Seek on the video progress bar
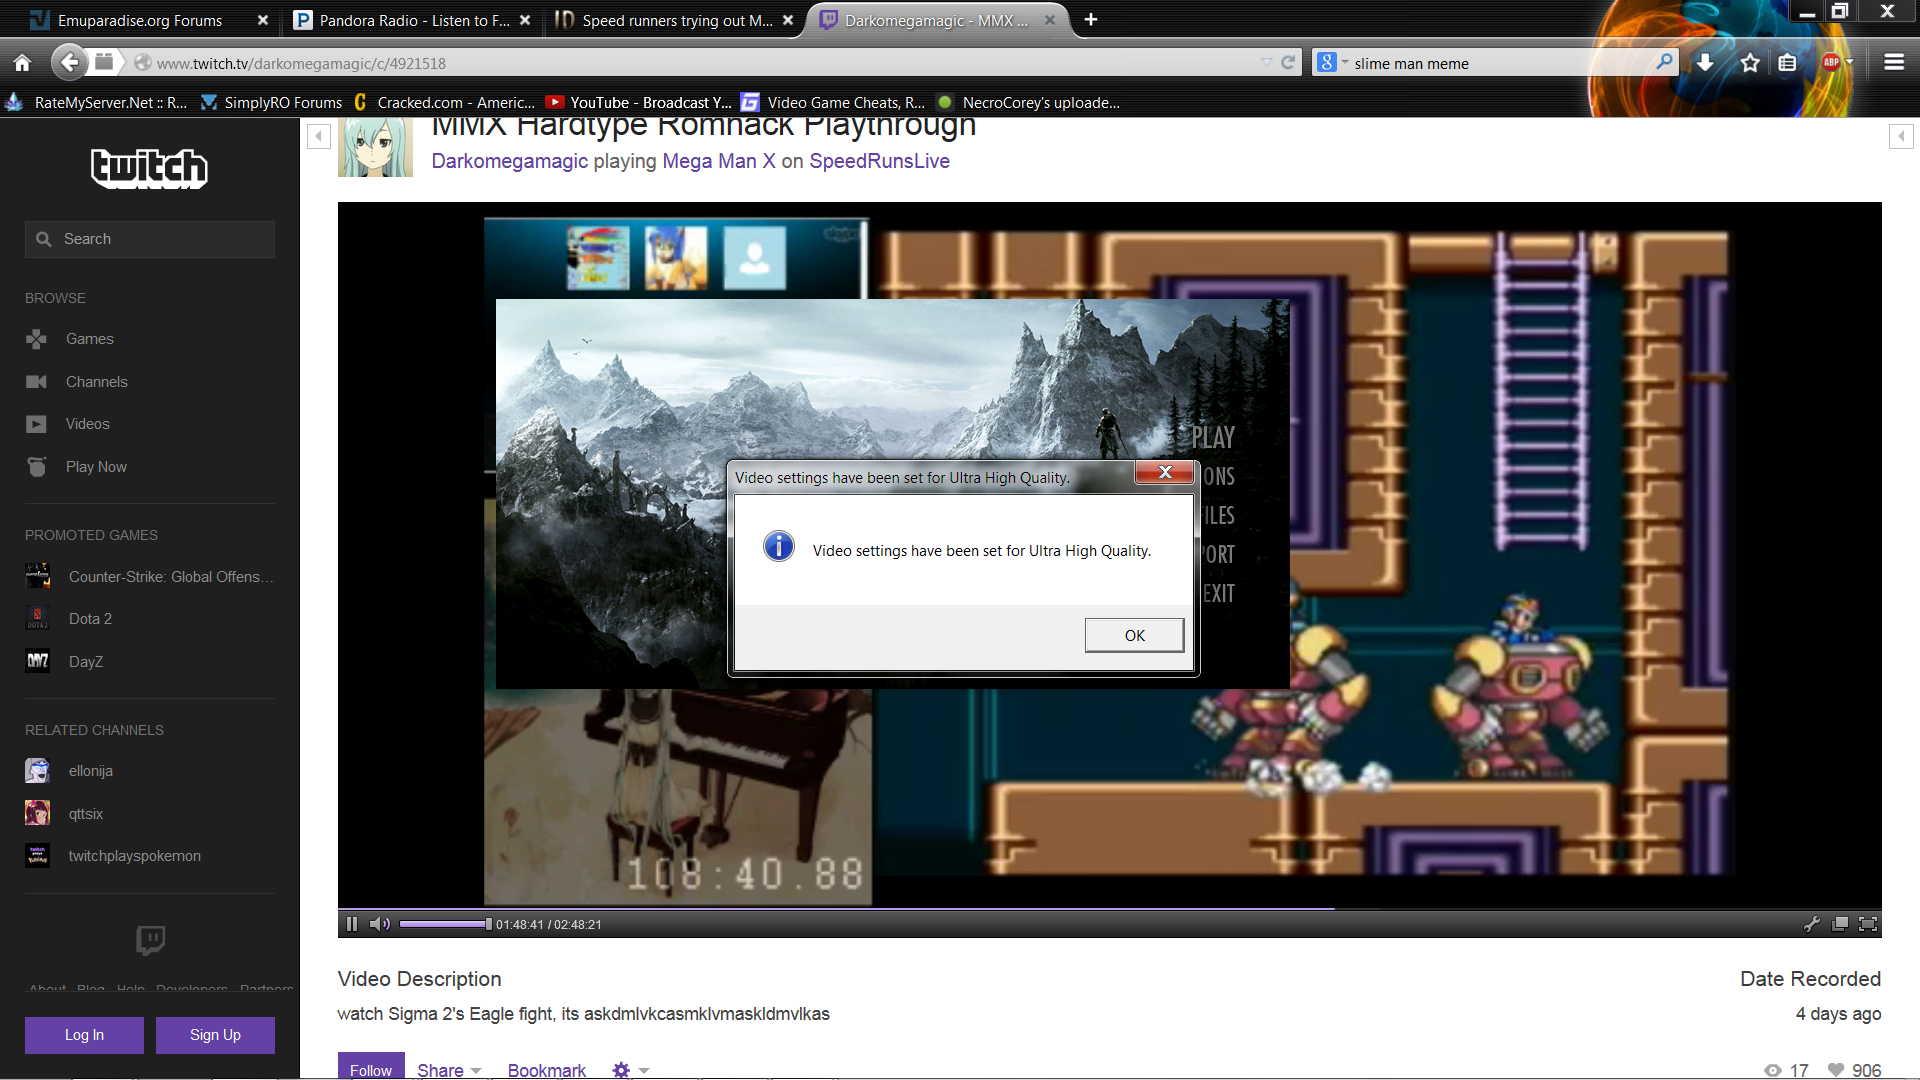The width and height of the screenshot is (1920, 1080). click(x=1109, y=909)
